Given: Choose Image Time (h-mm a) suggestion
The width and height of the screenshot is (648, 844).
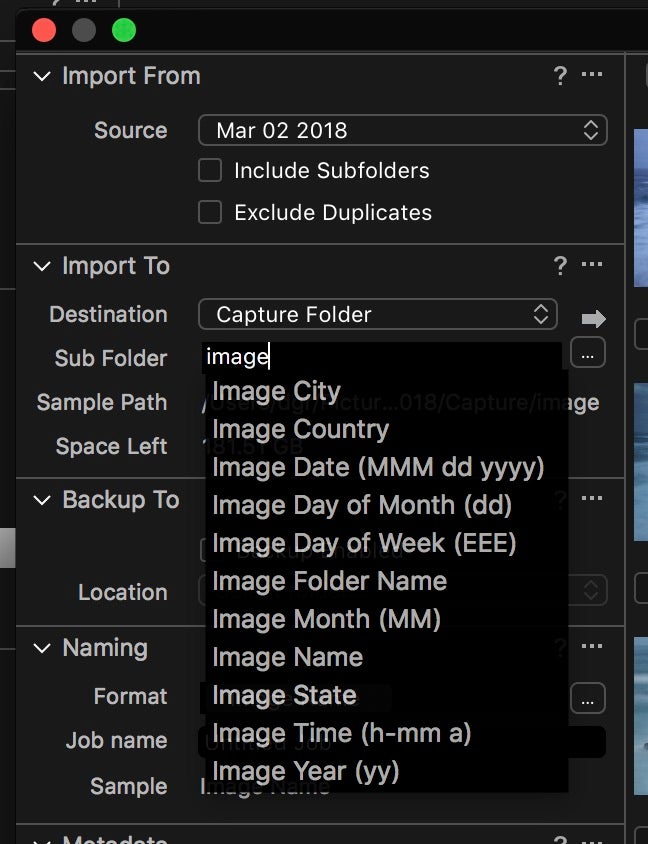Looking at the screenshot, I should pos(386,733).
